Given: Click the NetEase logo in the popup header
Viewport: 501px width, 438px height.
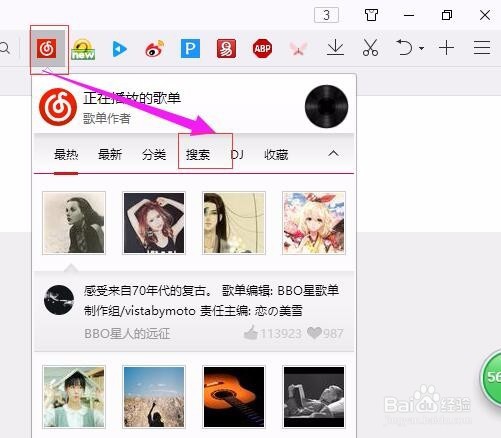Looking at the screenshot, I should 58,107.
